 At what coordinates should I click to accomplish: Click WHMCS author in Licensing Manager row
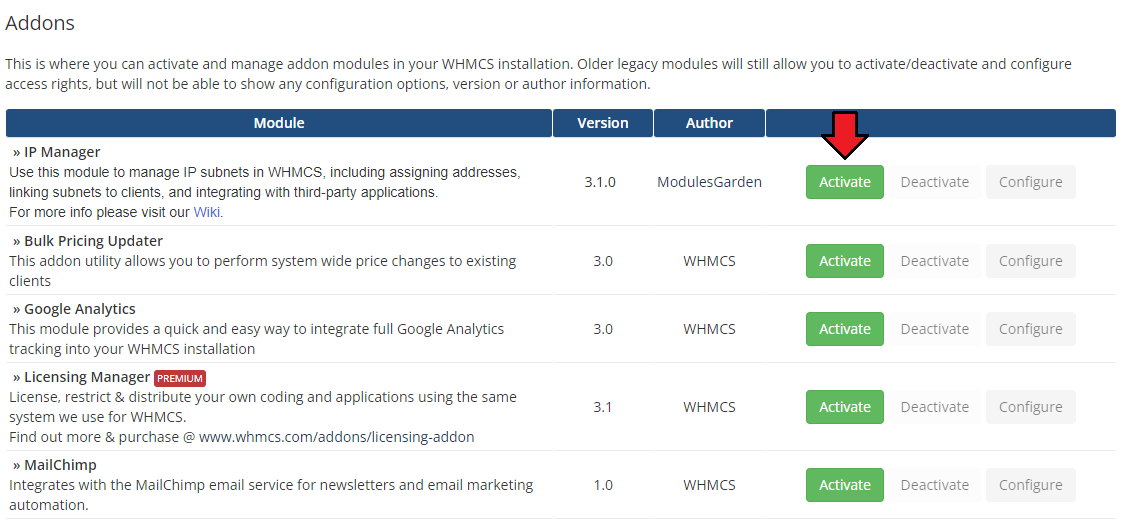click(x=709, y=407)
